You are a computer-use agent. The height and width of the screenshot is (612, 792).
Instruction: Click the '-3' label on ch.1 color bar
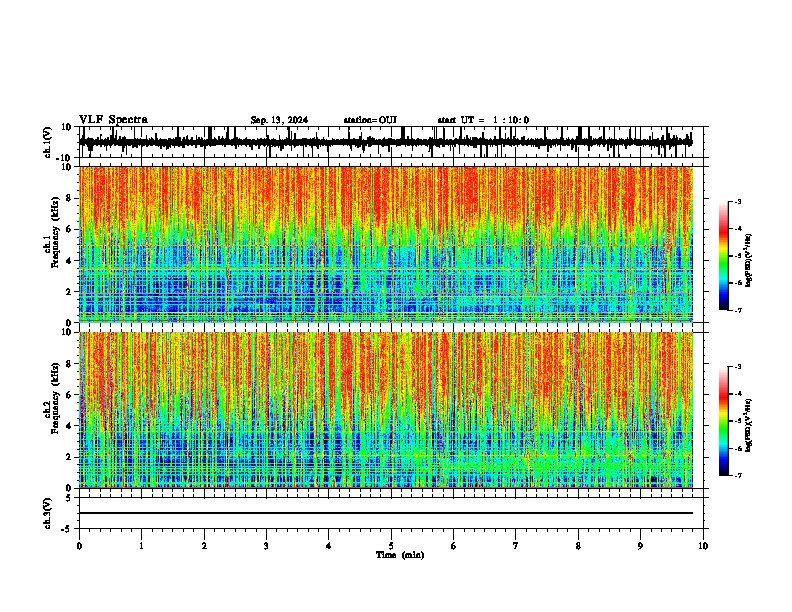[x=738, y=201]
